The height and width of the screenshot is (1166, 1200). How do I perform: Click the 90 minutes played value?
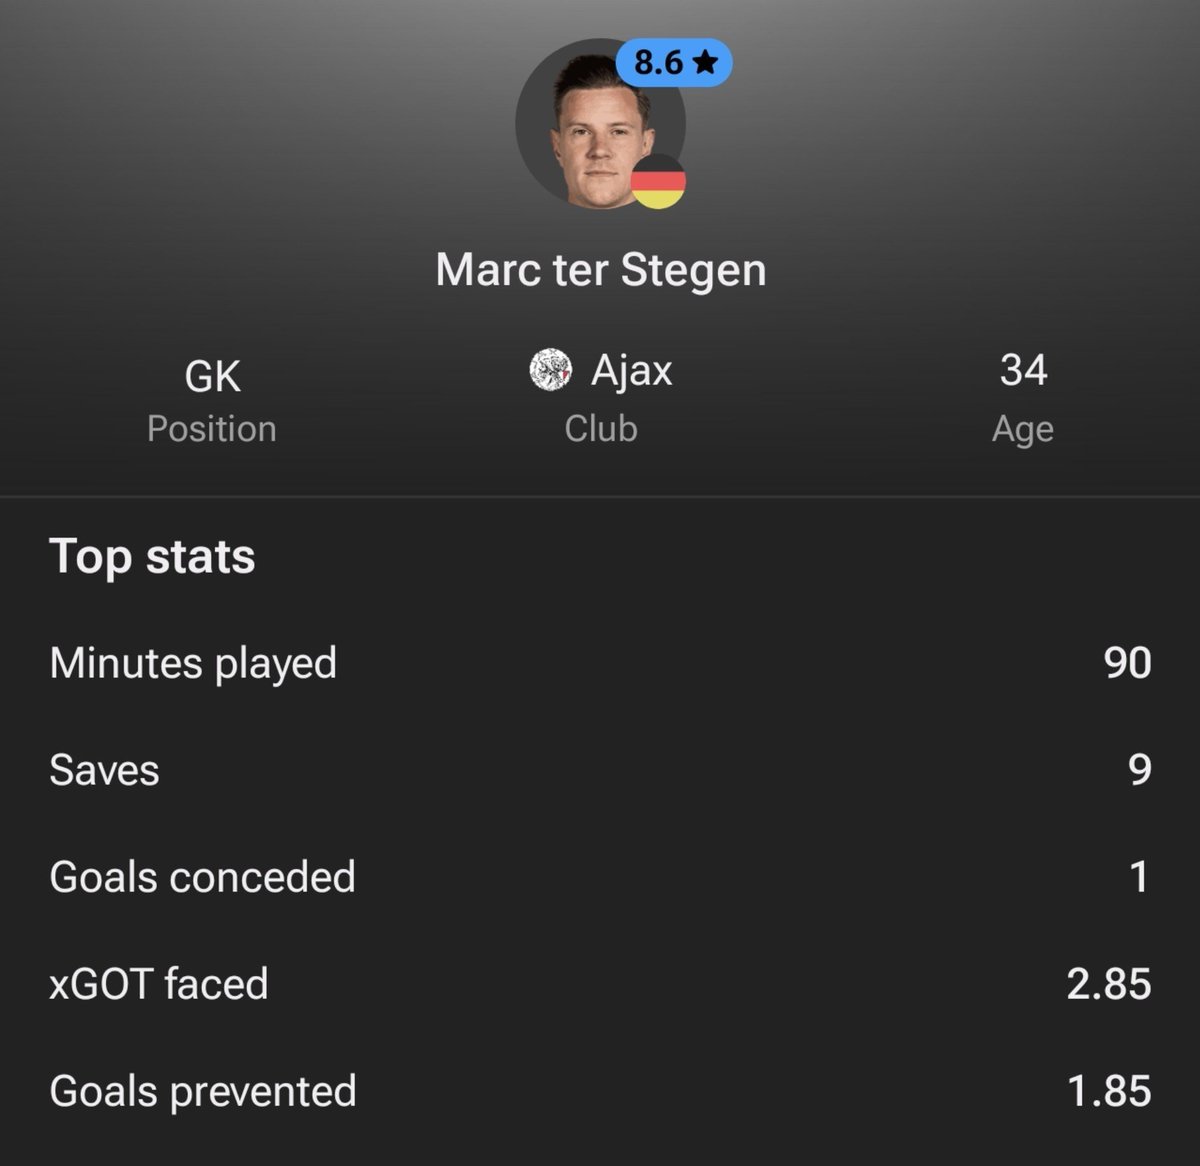pos(1128,663)
